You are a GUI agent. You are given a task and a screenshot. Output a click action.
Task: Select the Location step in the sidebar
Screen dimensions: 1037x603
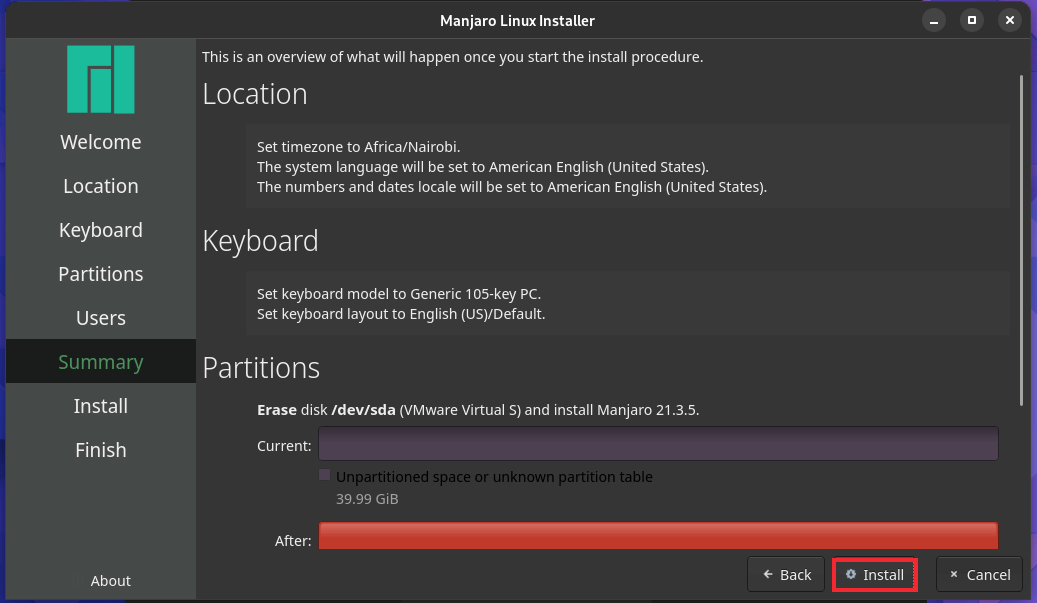[x=100, y=186]
